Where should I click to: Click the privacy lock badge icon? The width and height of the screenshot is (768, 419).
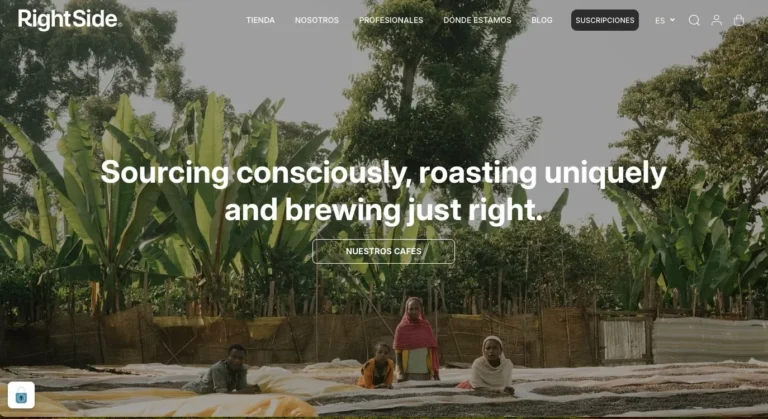tap(21, 395)
